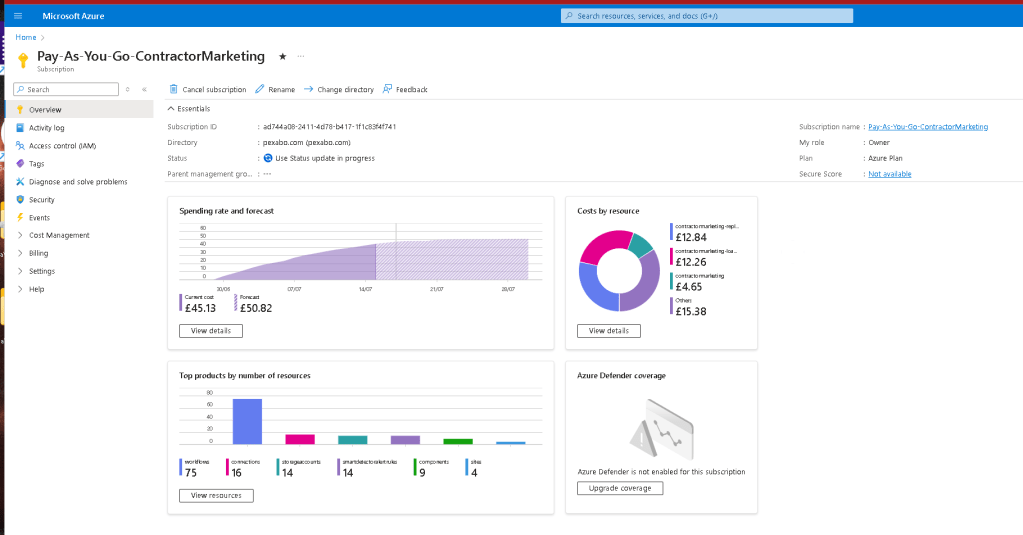Screen dimensions: 1023x535
Task: Click the blue workflows bar in chart
Action: [247, 421]
